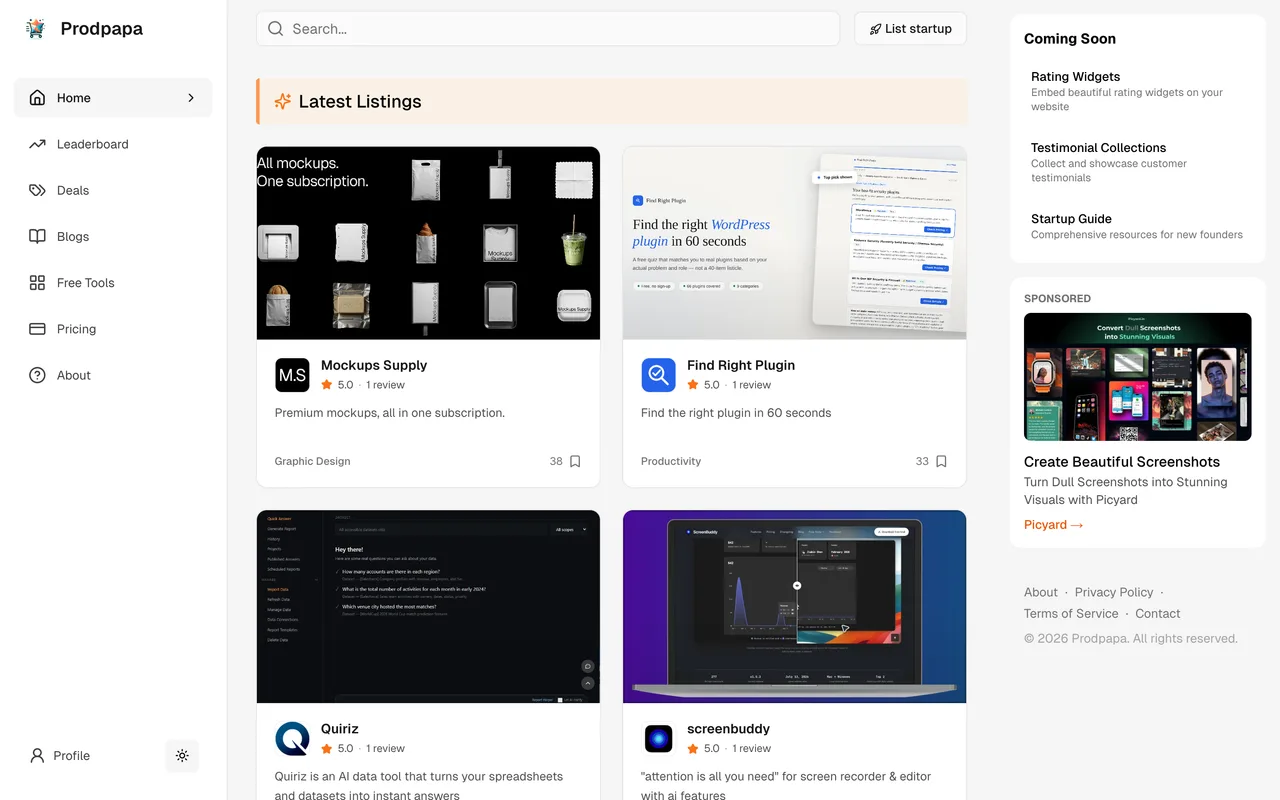
Task: Toggle the light/dark theme button
Action: (x=182, y=756)
